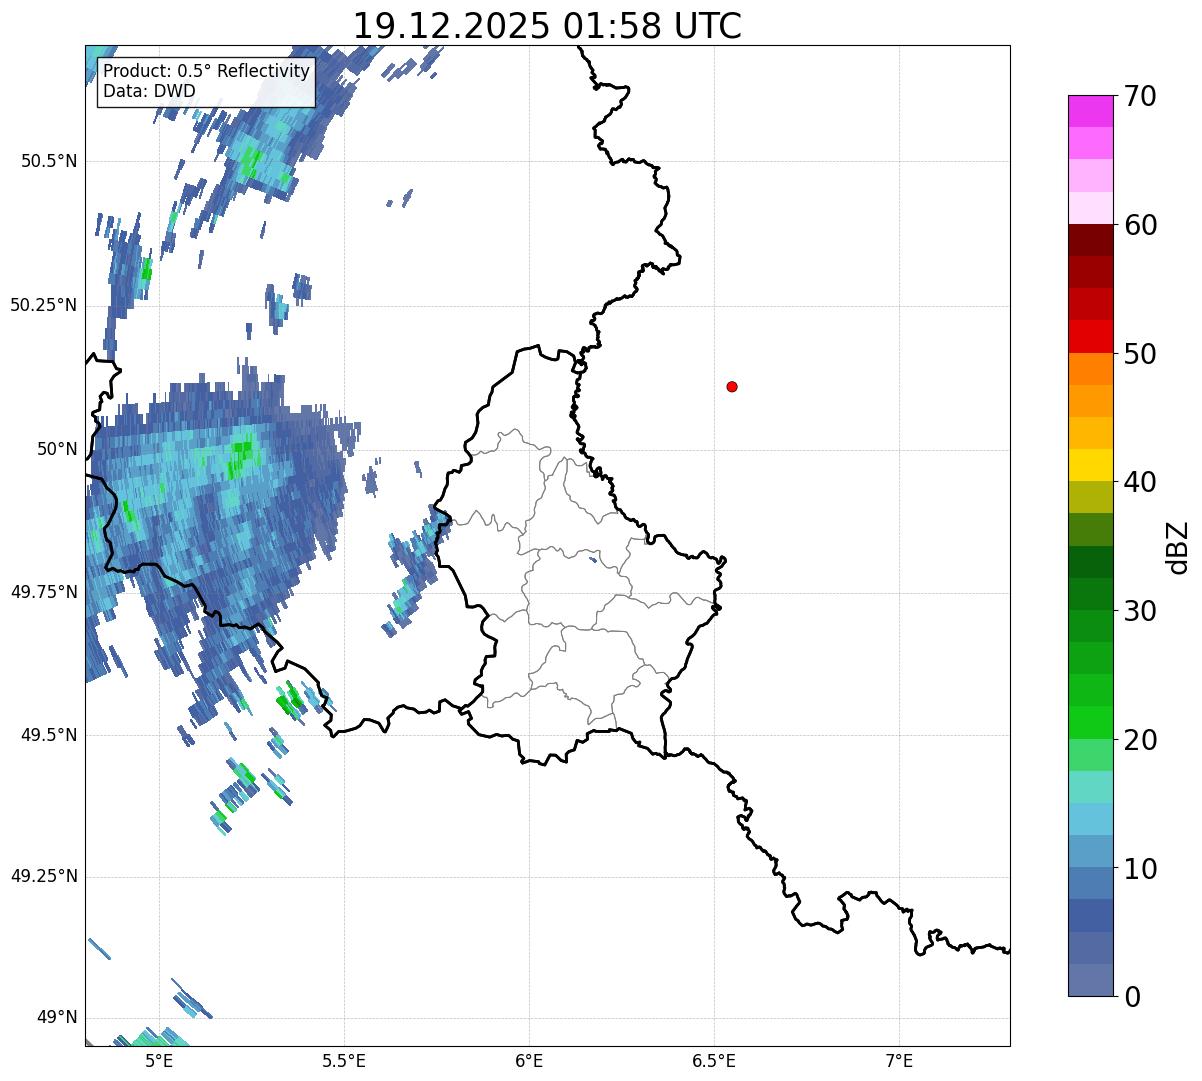Click the 5°E longitude label

pos(159,1060)
